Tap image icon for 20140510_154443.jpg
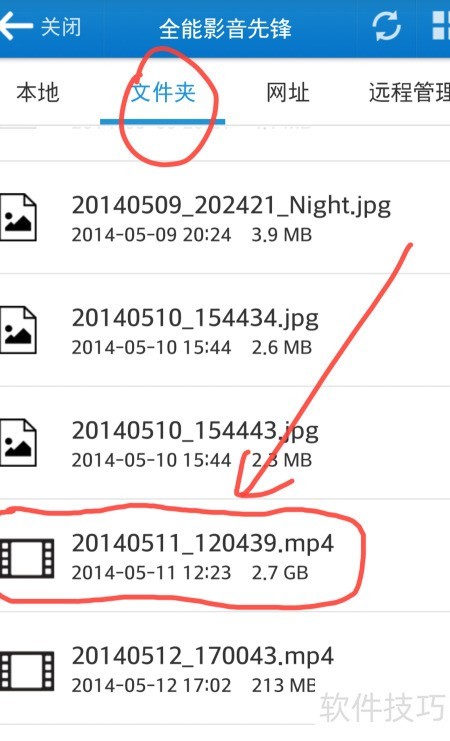This screenshot has height=741, width=450. (x=18, y=442)
